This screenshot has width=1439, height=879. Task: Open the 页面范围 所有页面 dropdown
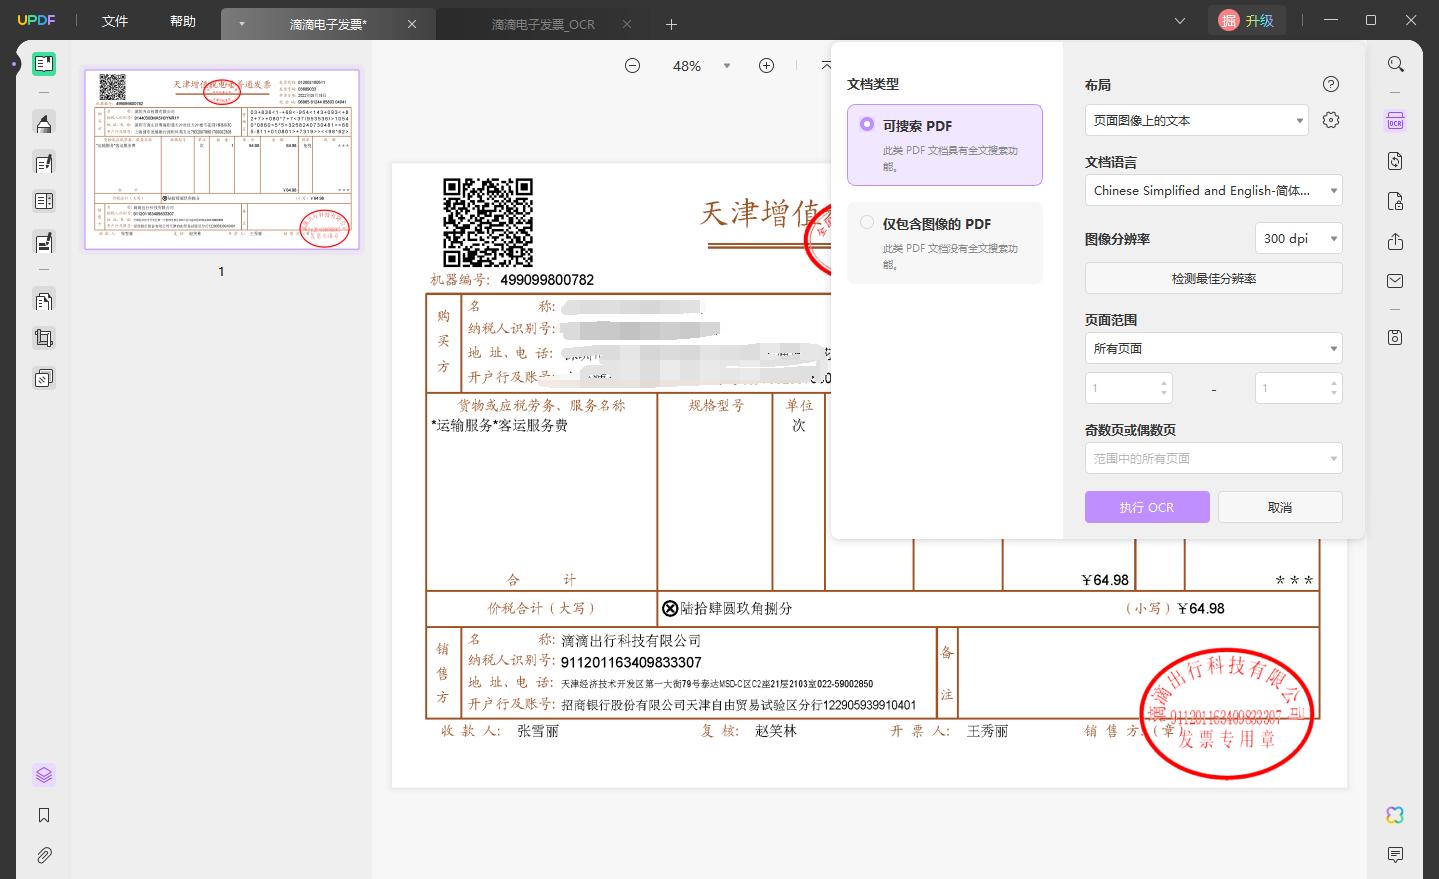point(1213,348)
